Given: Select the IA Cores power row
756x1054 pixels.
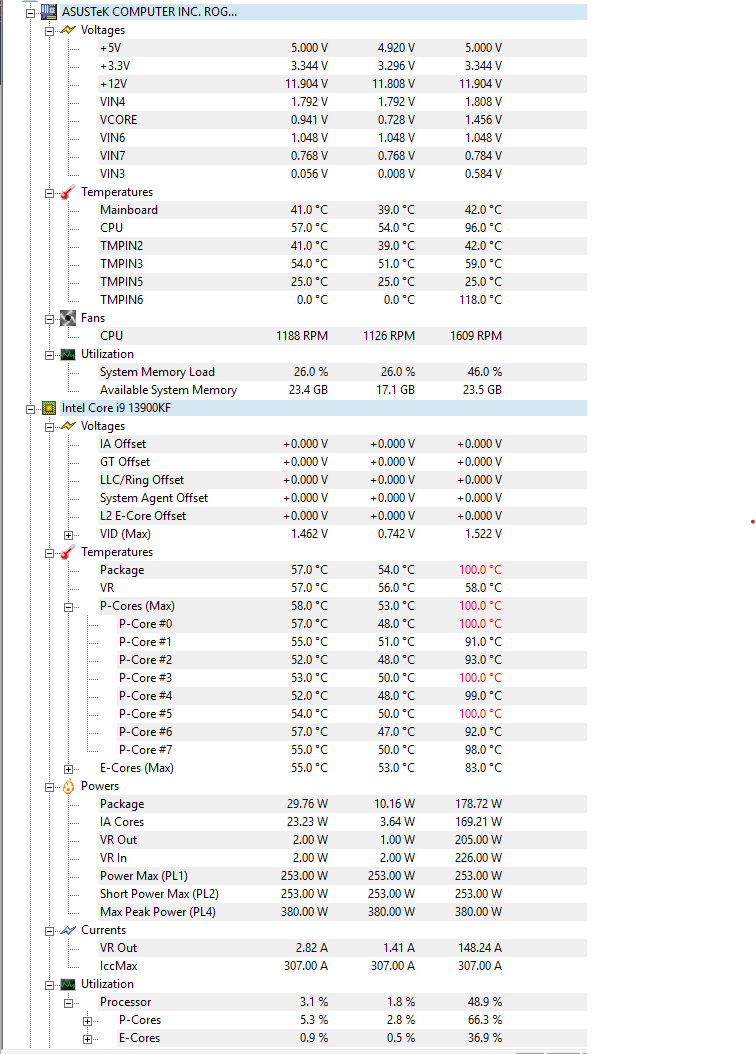Looking at the screenshot, I should [342, 821].
